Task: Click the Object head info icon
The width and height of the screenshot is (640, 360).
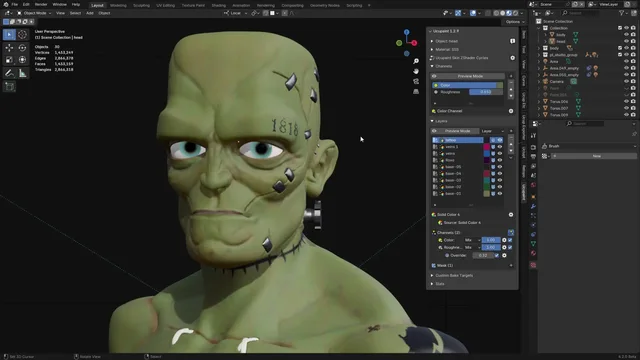Action: (x=512, y=41)
